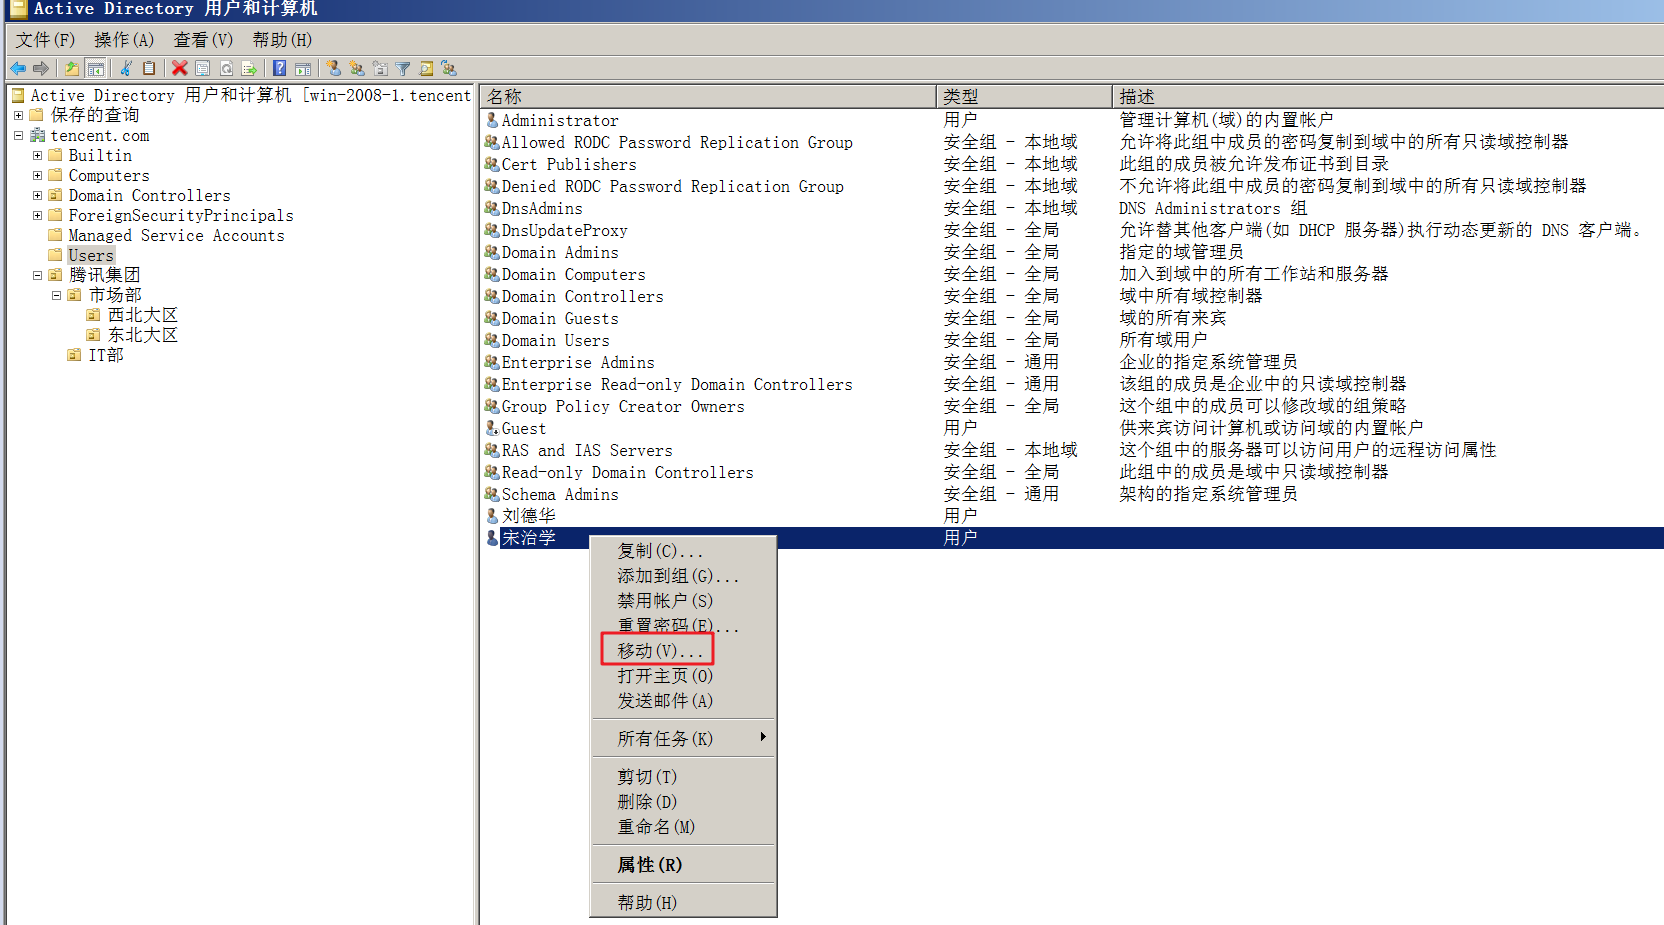Expand the ForeignSecurityPrincipals node
This screenshot has width=1664, height=925.
coord(37,215)
